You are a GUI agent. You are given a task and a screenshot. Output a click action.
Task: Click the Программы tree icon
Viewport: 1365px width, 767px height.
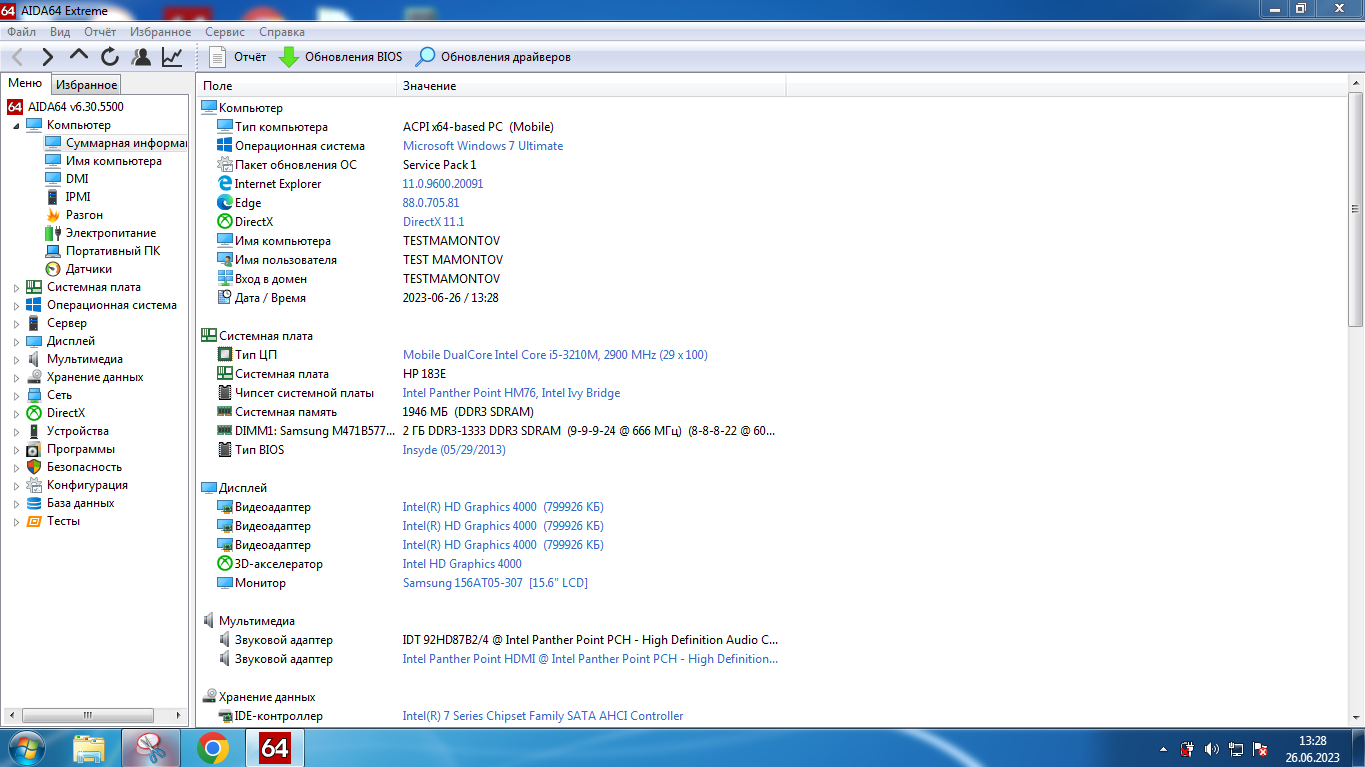point(34,449)
